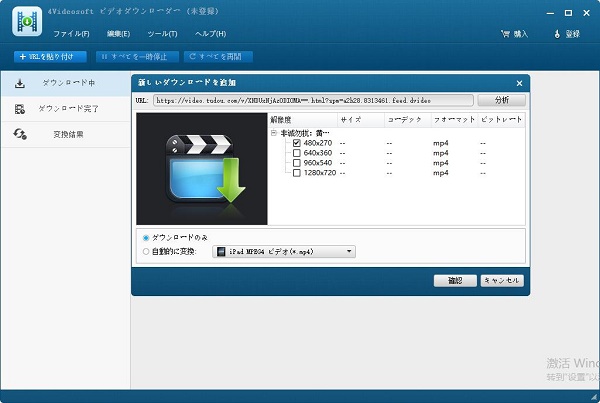Select the 変換結果 sidebar tab
Screen dimensions: 600x403
tap(66, 135)
